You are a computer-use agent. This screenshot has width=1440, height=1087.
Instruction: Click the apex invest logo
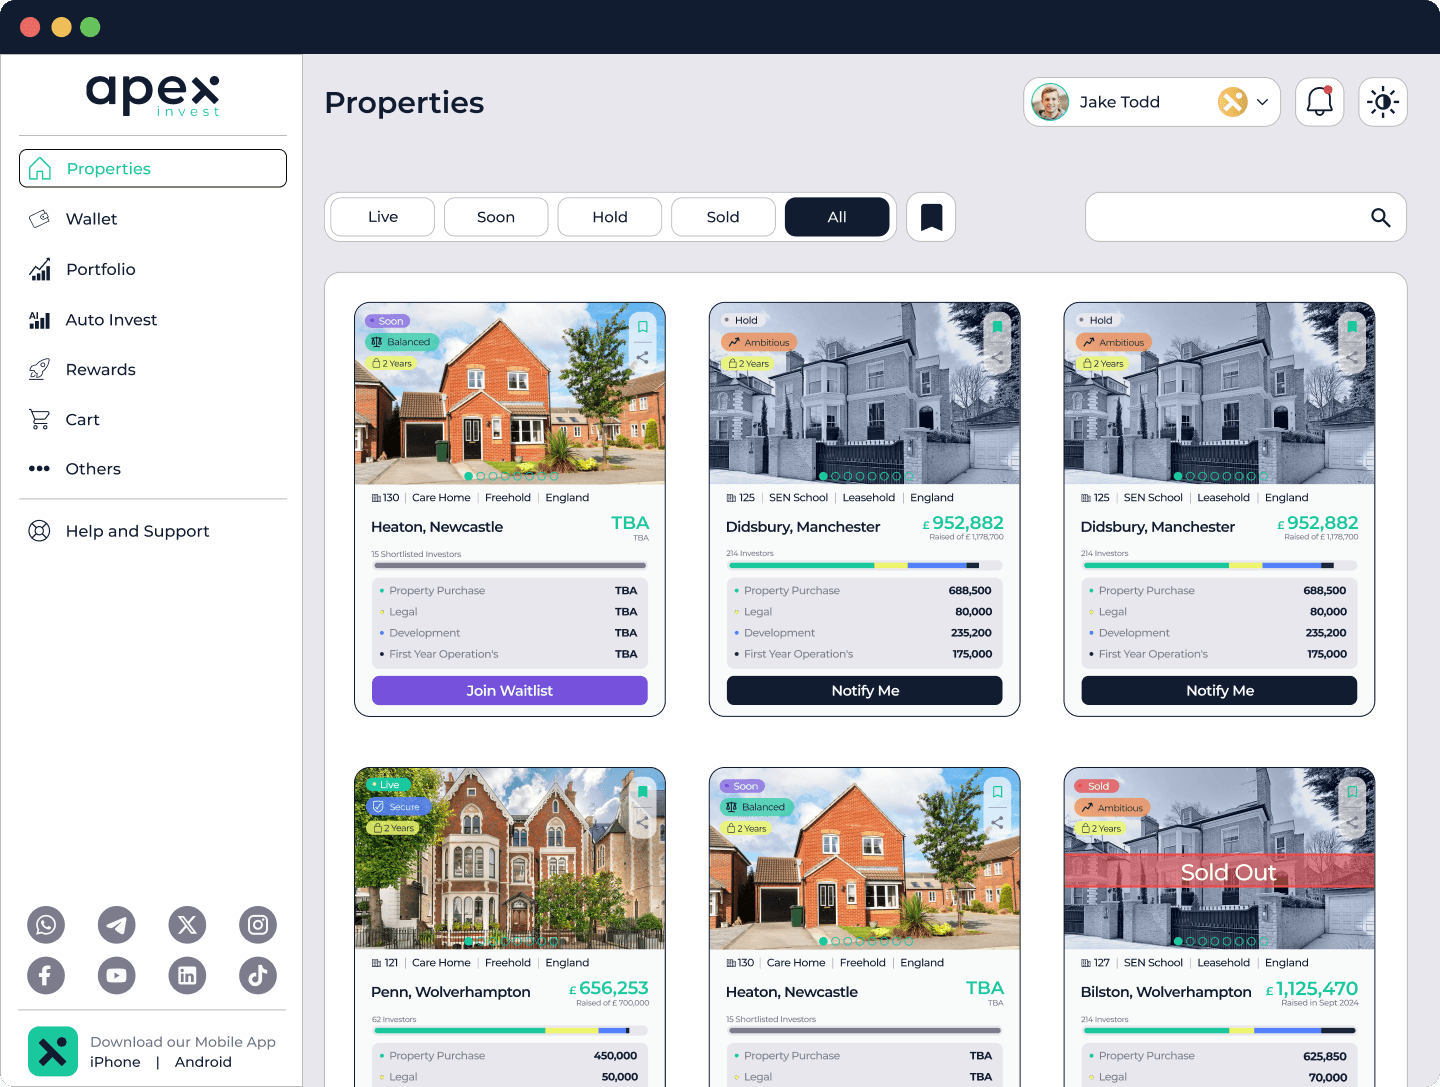click(153, 95)
